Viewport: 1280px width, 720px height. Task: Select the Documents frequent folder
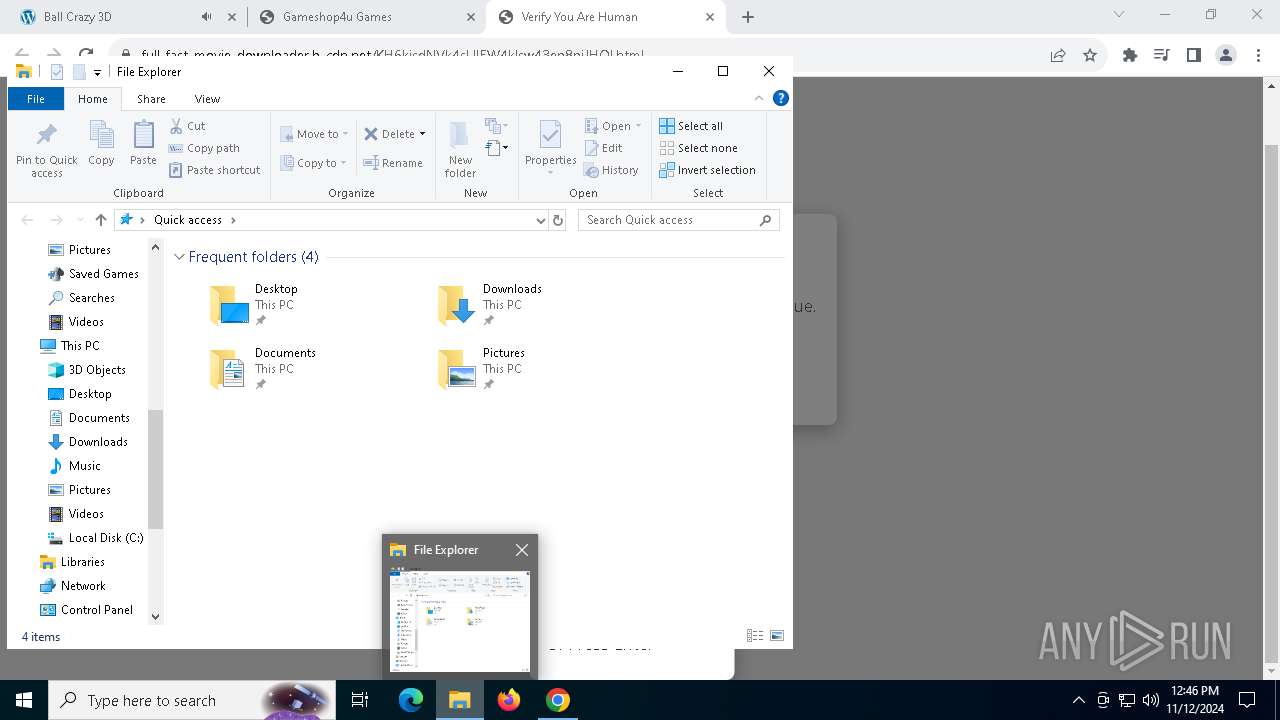(x=263, y=369)
